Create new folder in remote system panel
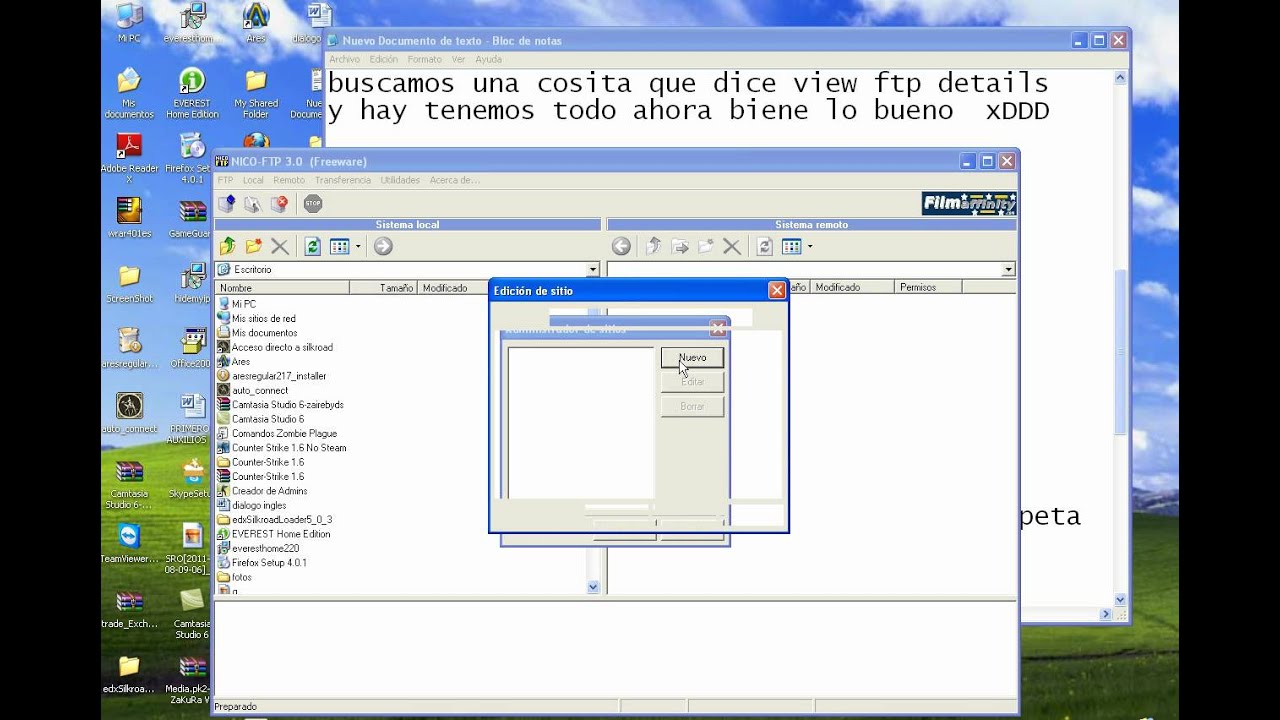 (706, 246)
